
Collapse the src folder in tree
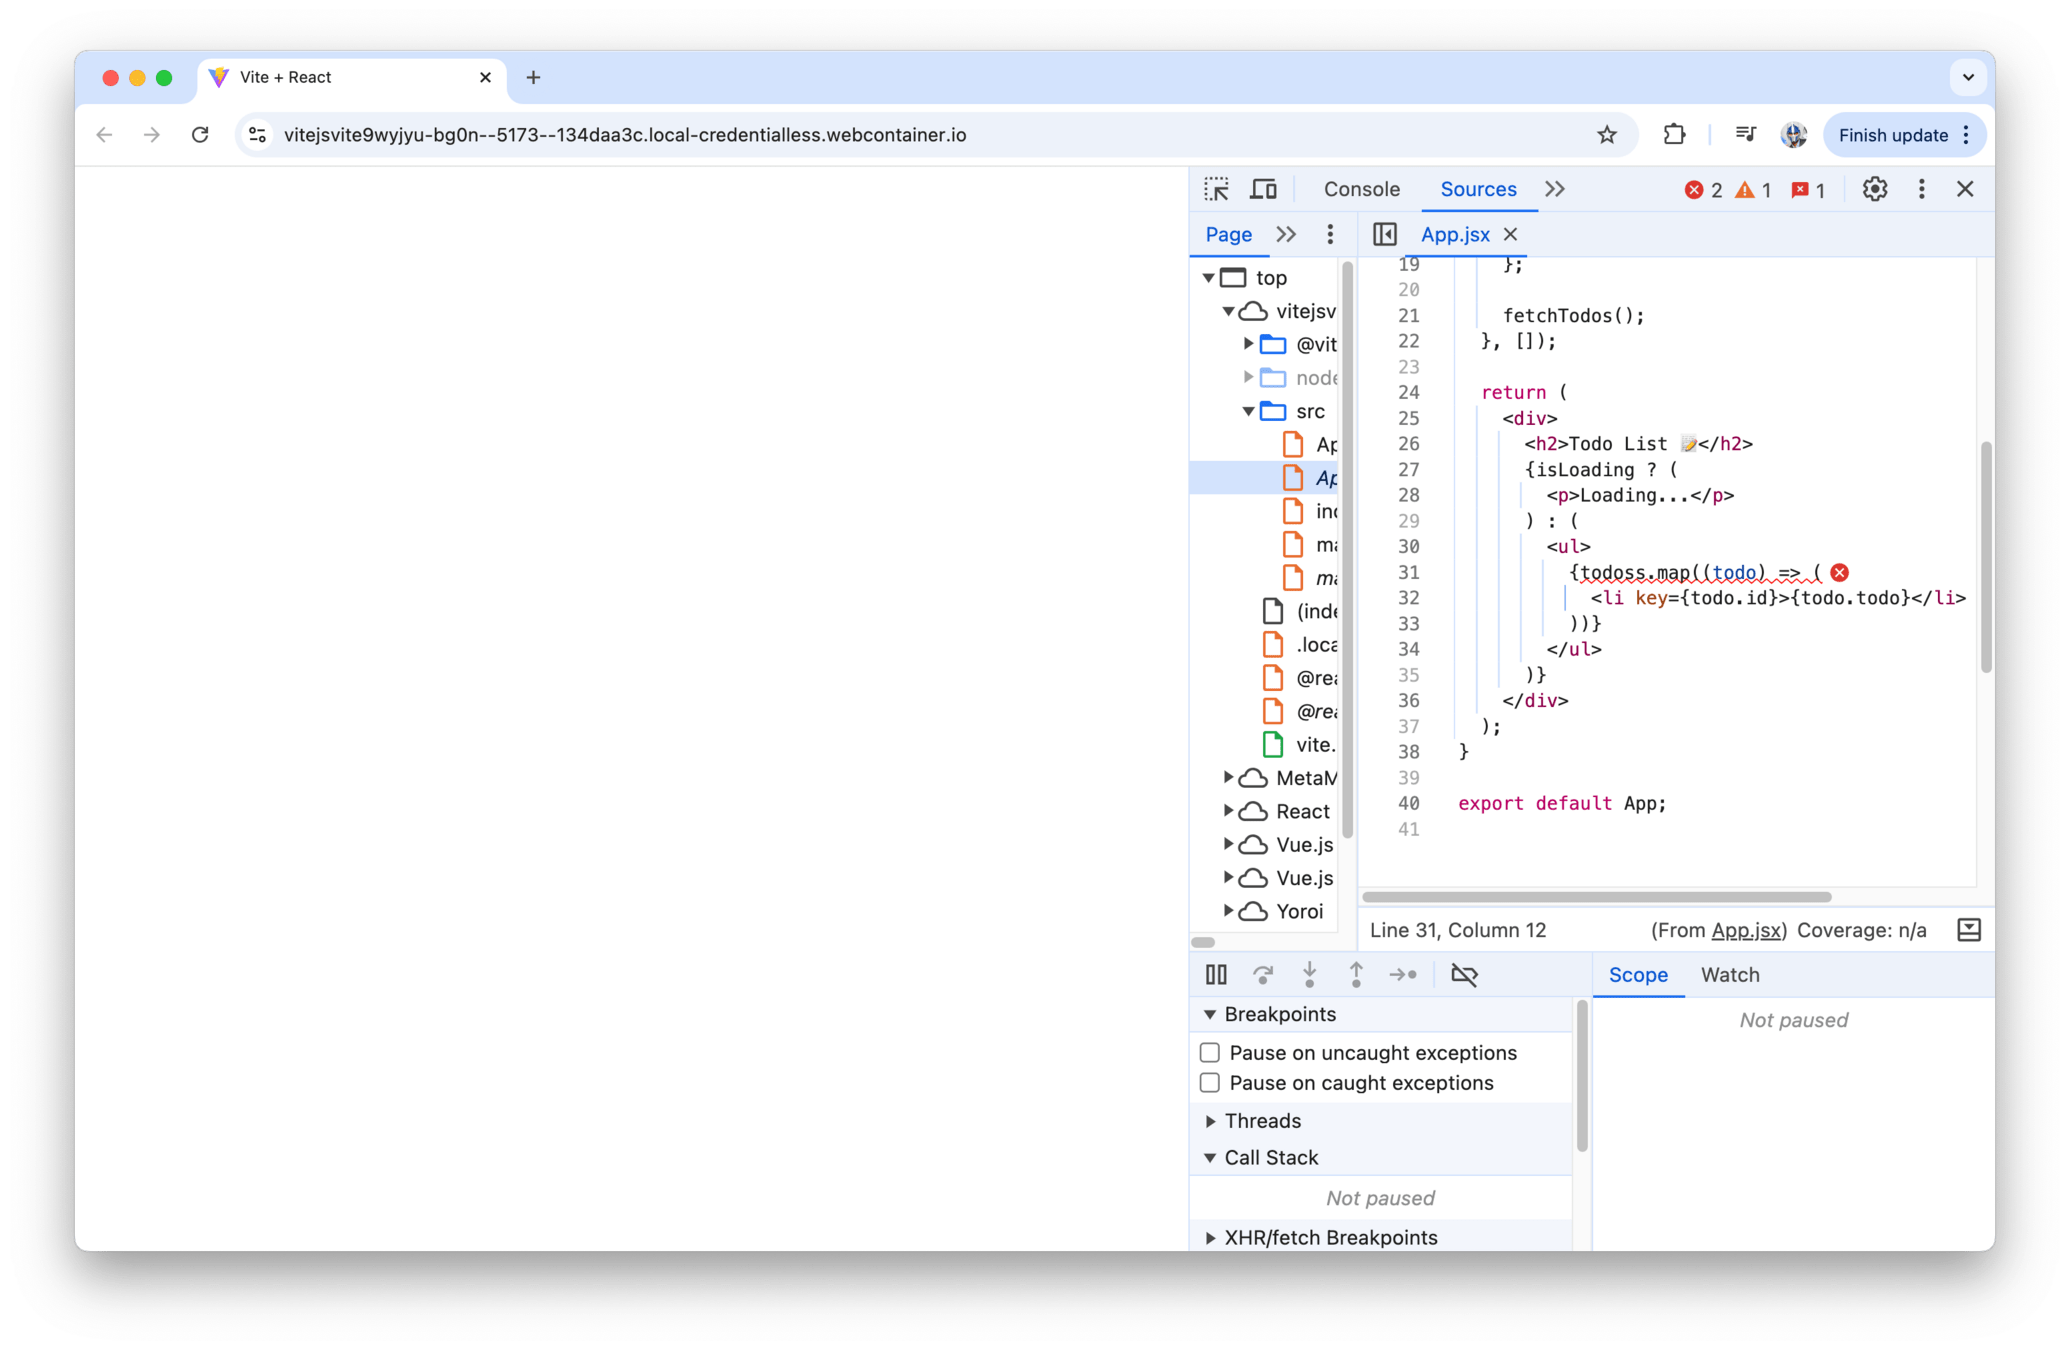coord(1248,411)
